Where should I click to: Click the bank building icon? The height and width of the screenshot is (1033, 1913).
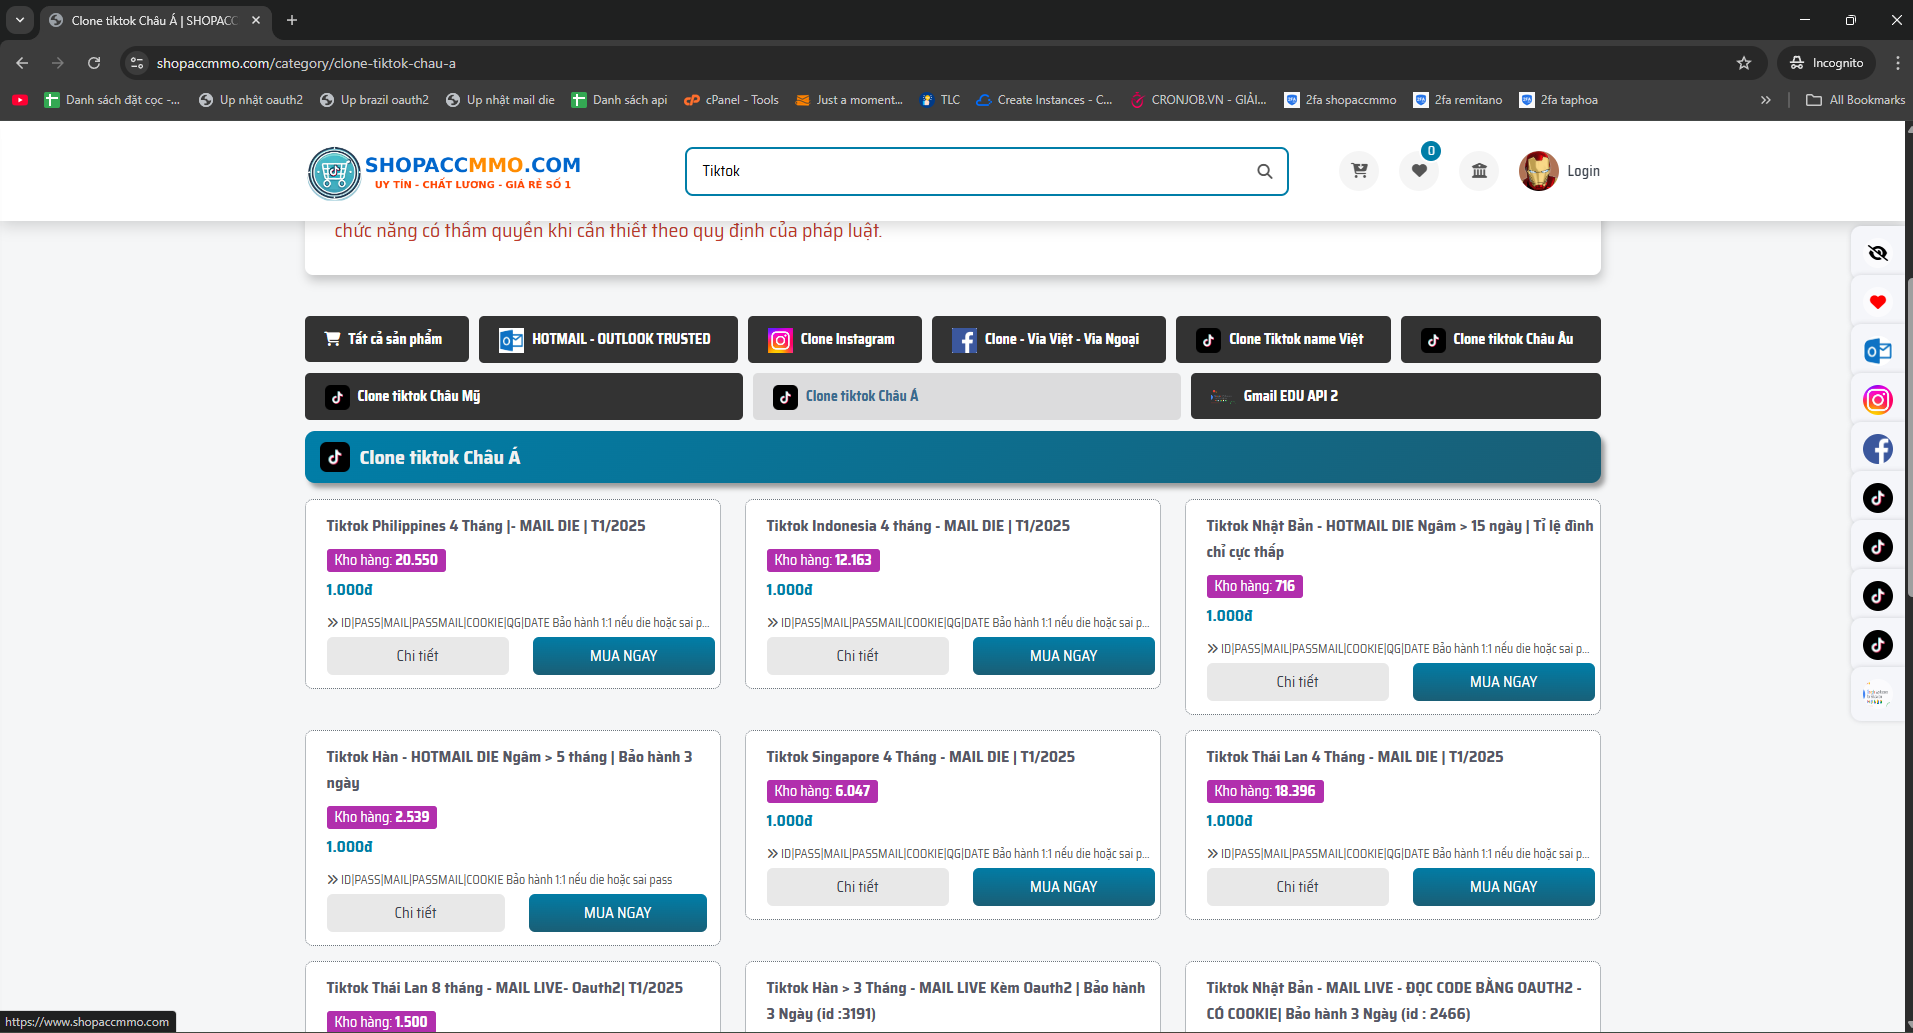click(x=1479, y=171)
